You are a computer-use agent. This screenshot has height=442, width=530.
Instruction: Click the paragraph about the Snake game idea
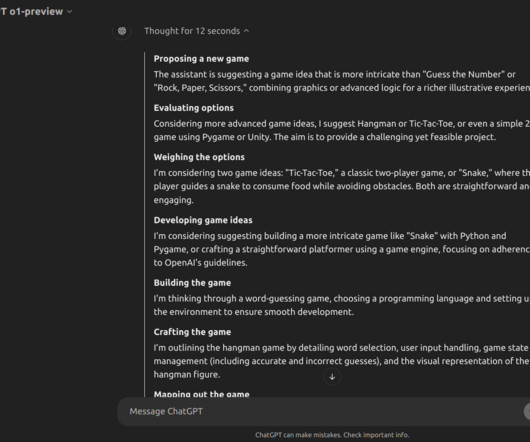[x=342, y=187]
